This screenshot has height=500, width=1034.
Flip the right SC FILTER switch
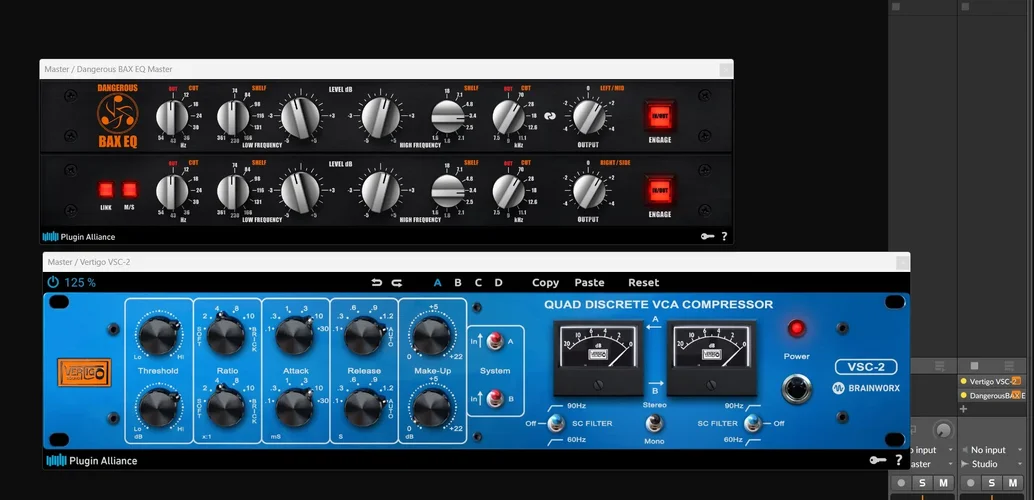click(x=752, y=423)
